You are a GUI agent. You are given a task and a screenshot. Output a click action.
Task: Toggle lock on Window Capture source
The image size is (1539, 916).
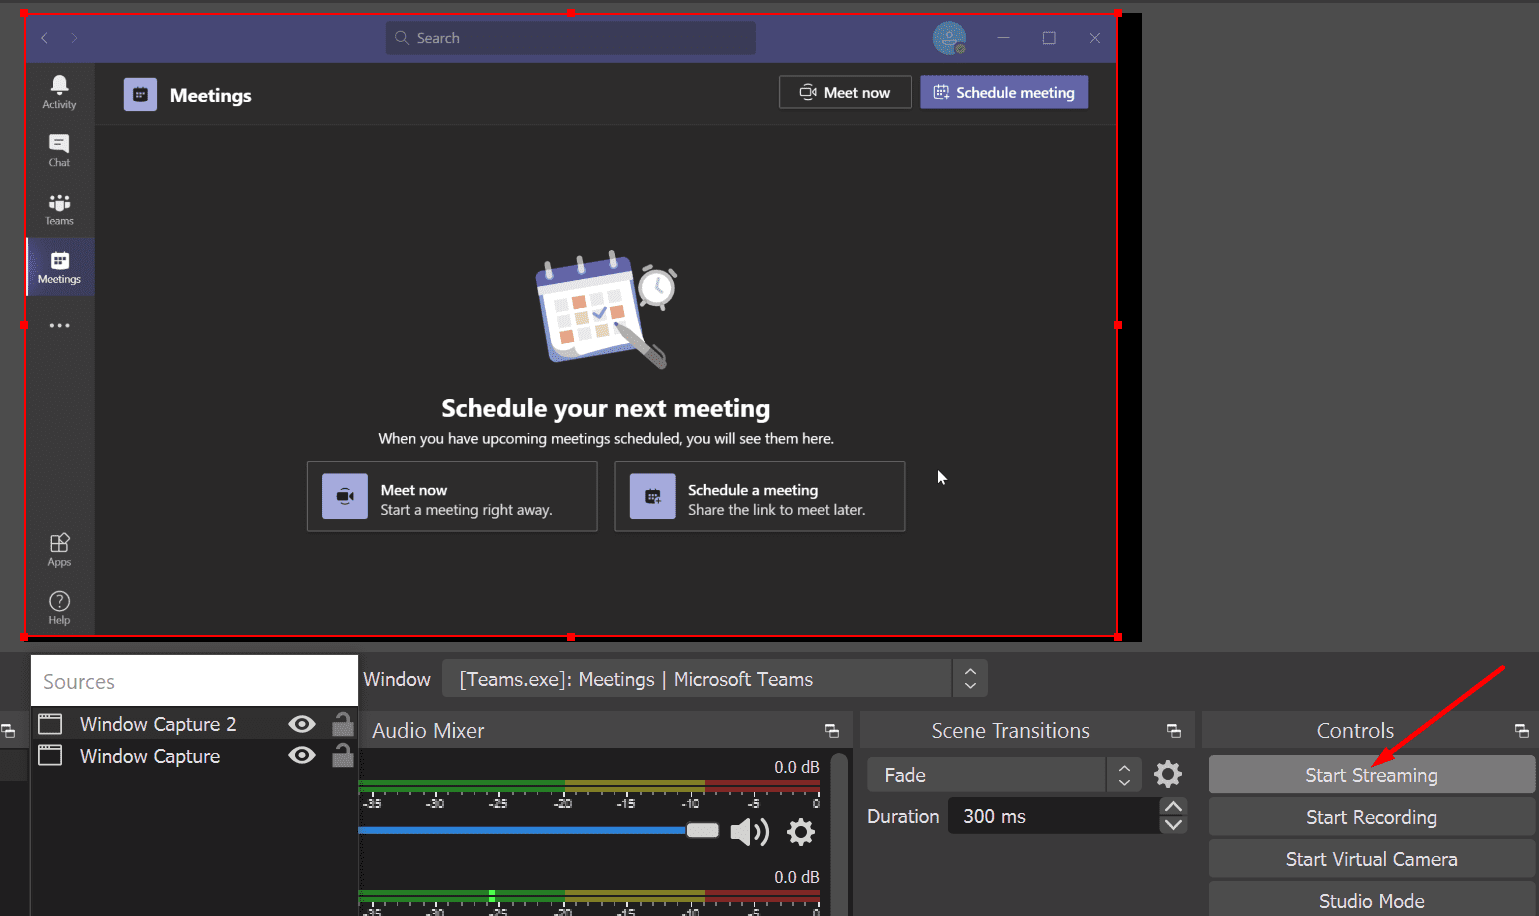(342, 755)
